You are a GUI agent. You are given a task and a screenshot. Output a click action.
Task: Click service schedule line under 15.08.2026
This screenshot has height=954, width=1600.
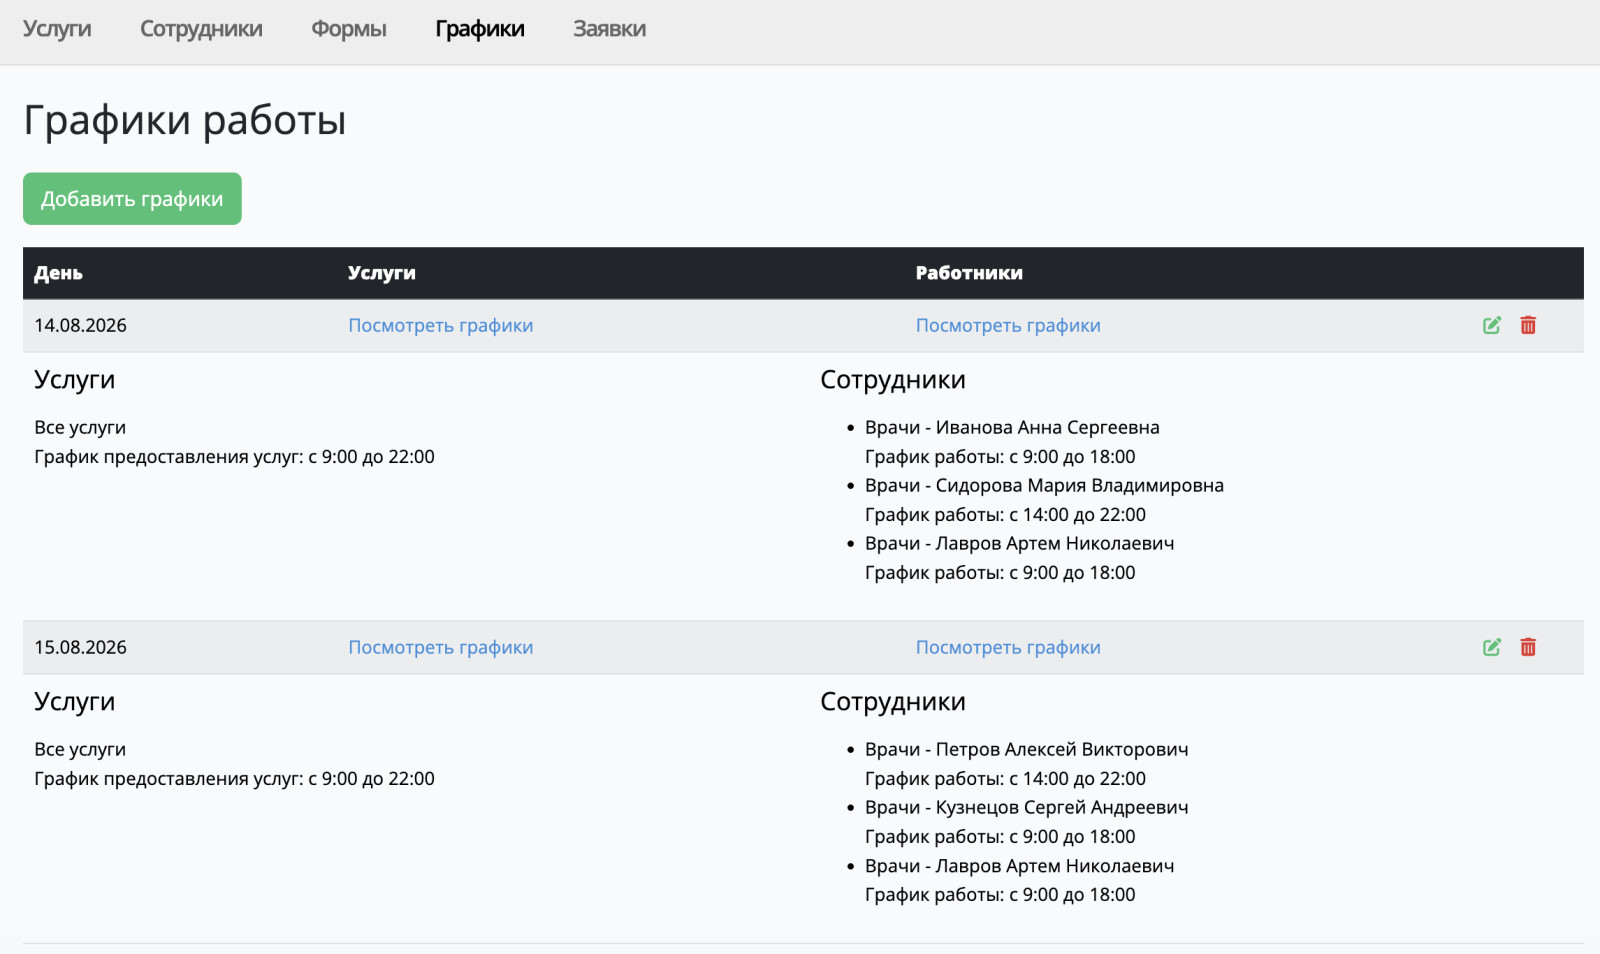click(x=234, y=778)
